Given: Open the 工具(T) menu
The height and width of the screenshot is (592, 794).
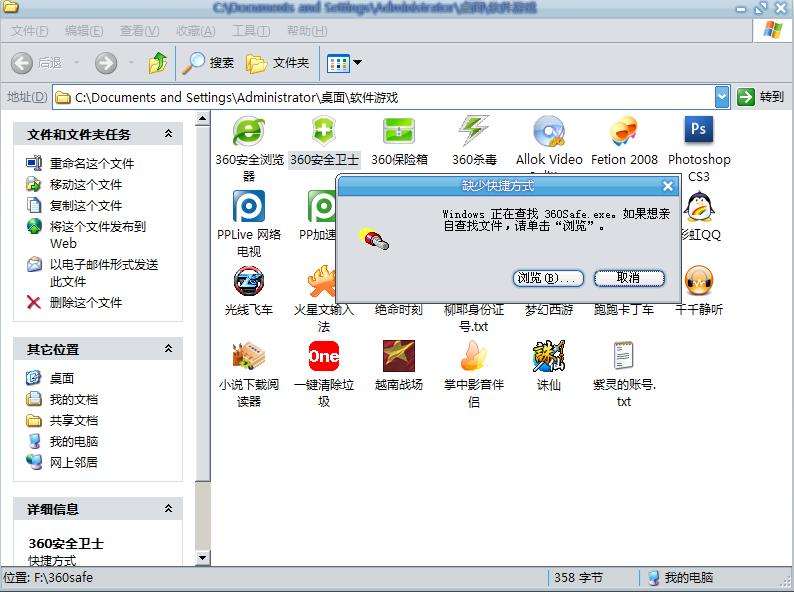Looking at the screenshot, I should pos(251,31).
